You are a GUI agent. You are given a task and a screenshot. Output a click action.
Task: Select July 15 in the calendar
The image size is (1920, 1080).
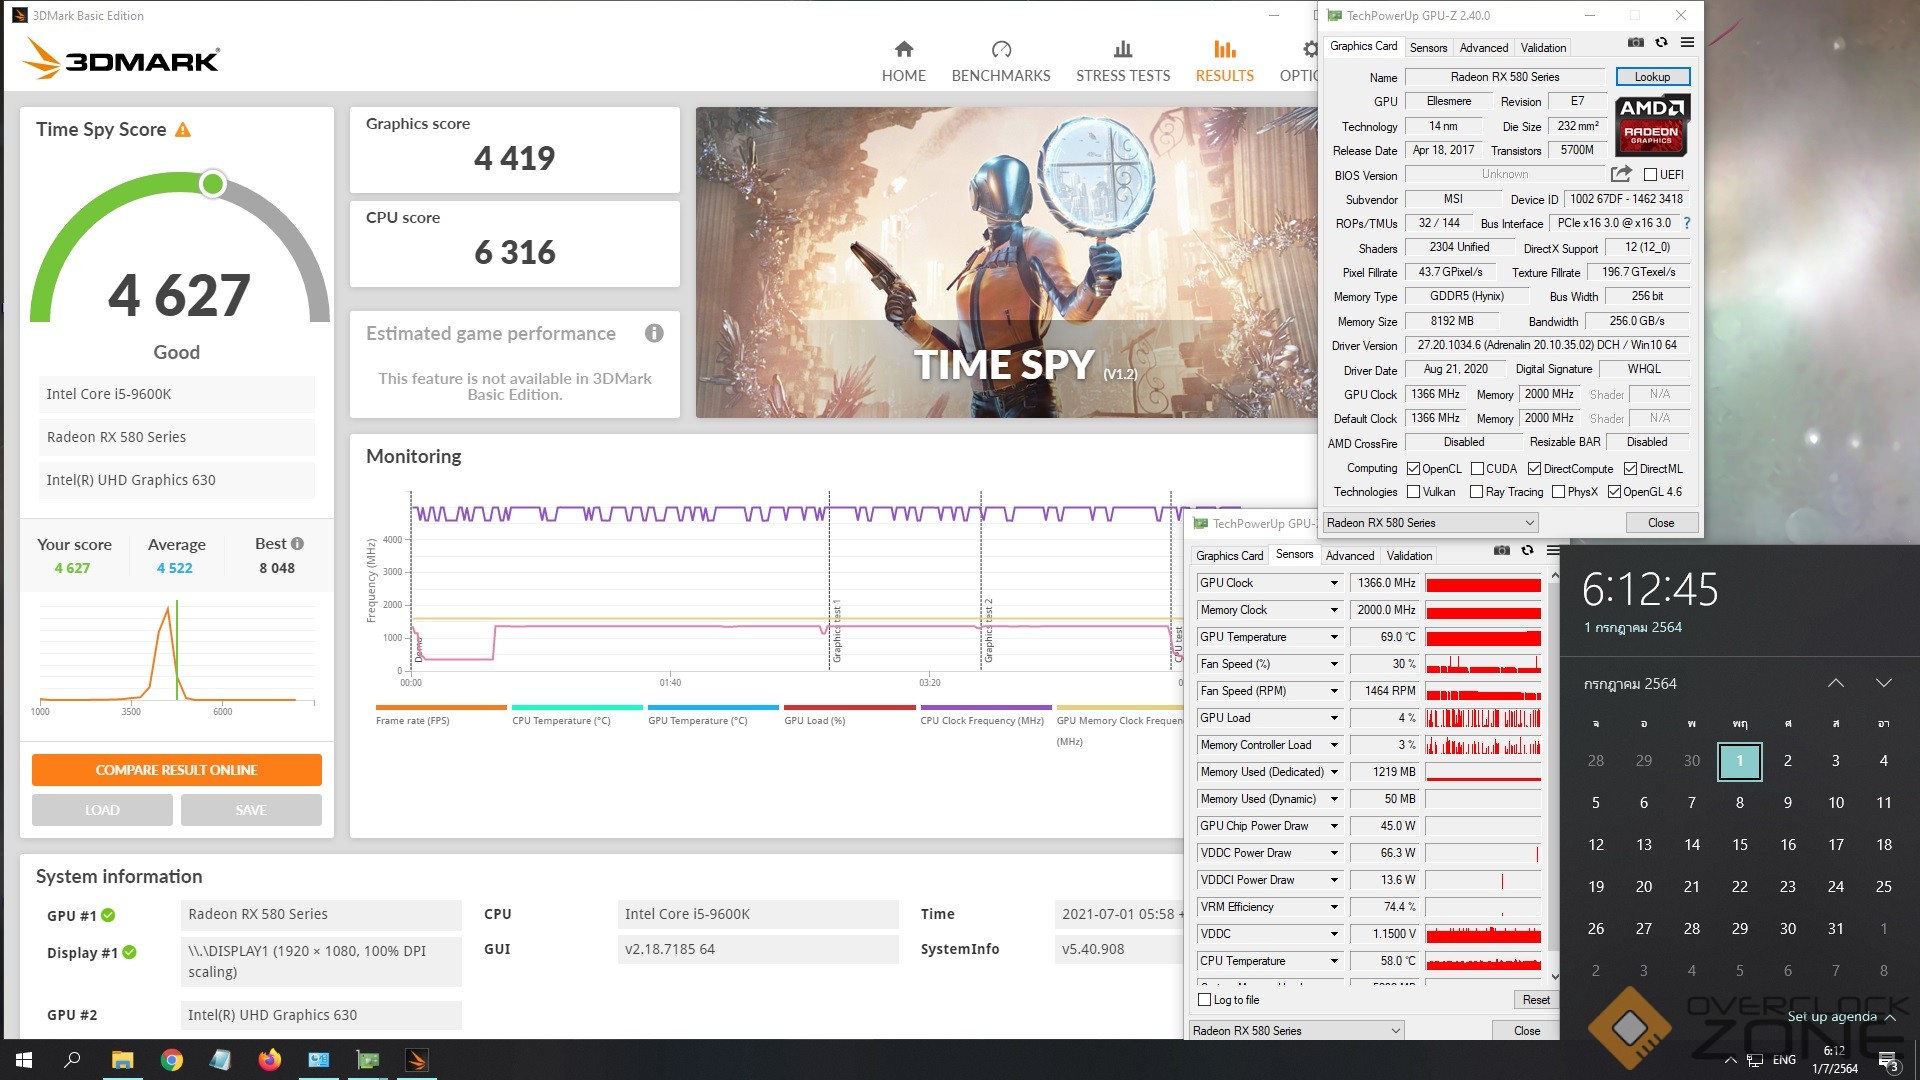click(1739, 845)
